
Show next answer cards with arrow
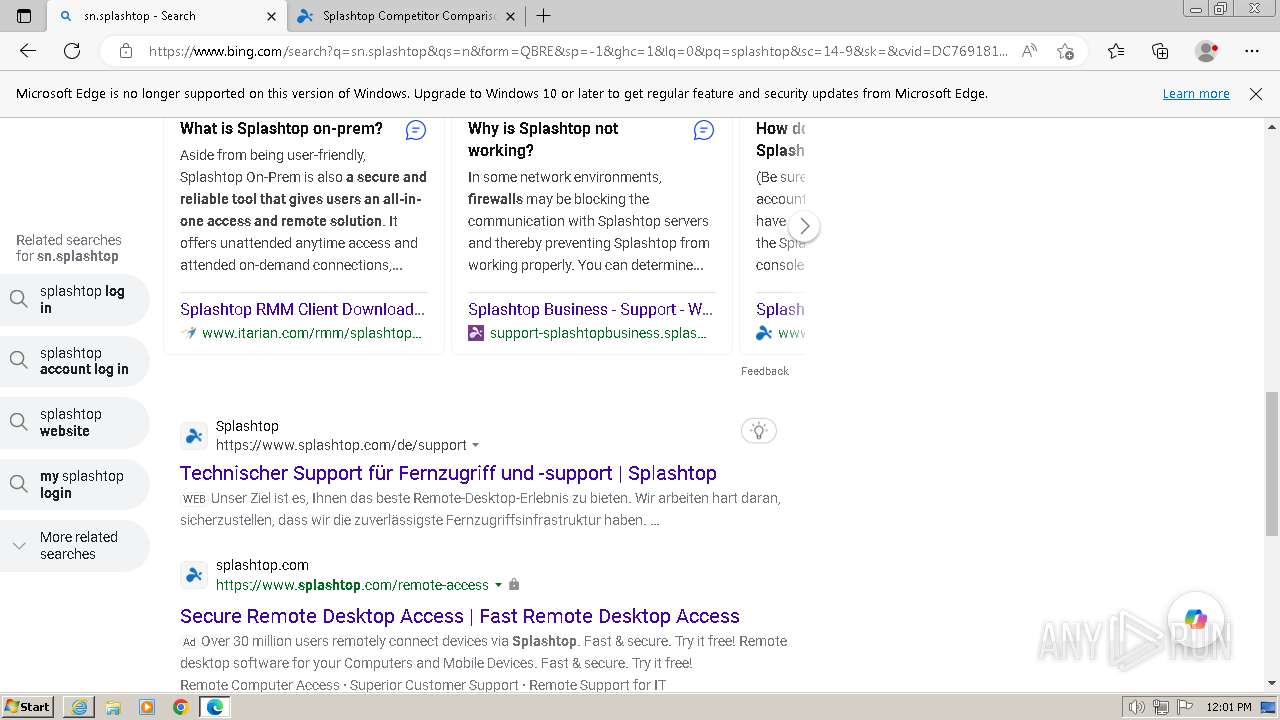(x=804, y=226)
